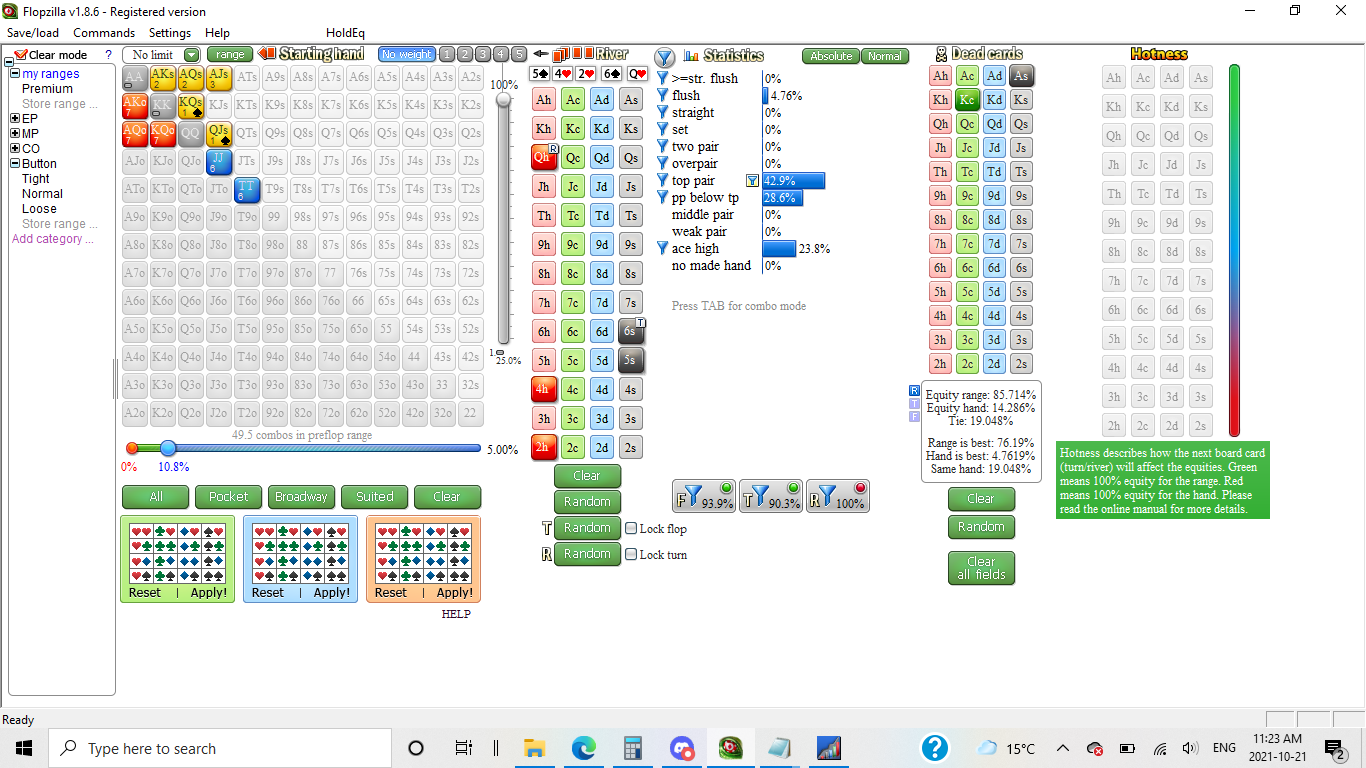Click the Type here to search box
The image size is (1366, 768).
click(x=220, y=748)
